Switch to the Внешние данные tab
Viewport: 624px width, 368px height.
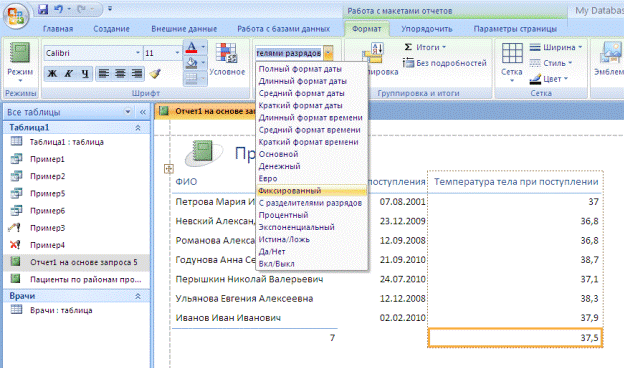pyautogui.click(x=184, y=29)
